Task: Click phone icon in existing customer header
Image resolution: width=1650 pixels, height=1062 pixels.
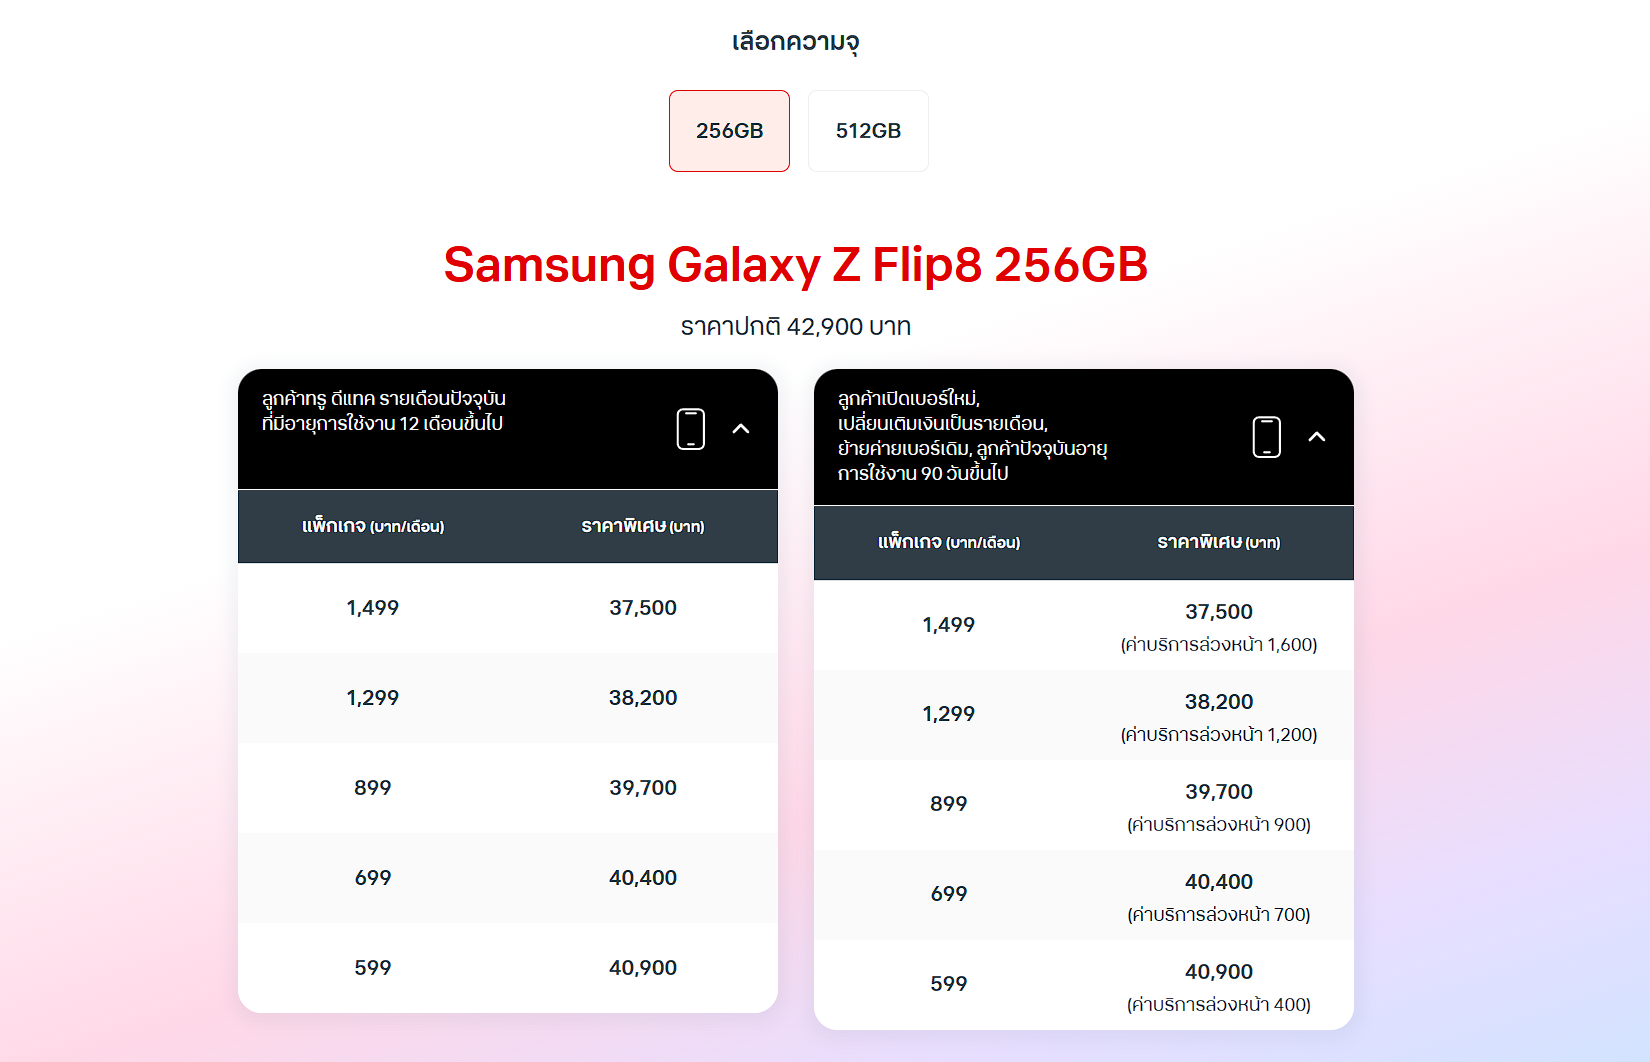Action: coord(691,429)
